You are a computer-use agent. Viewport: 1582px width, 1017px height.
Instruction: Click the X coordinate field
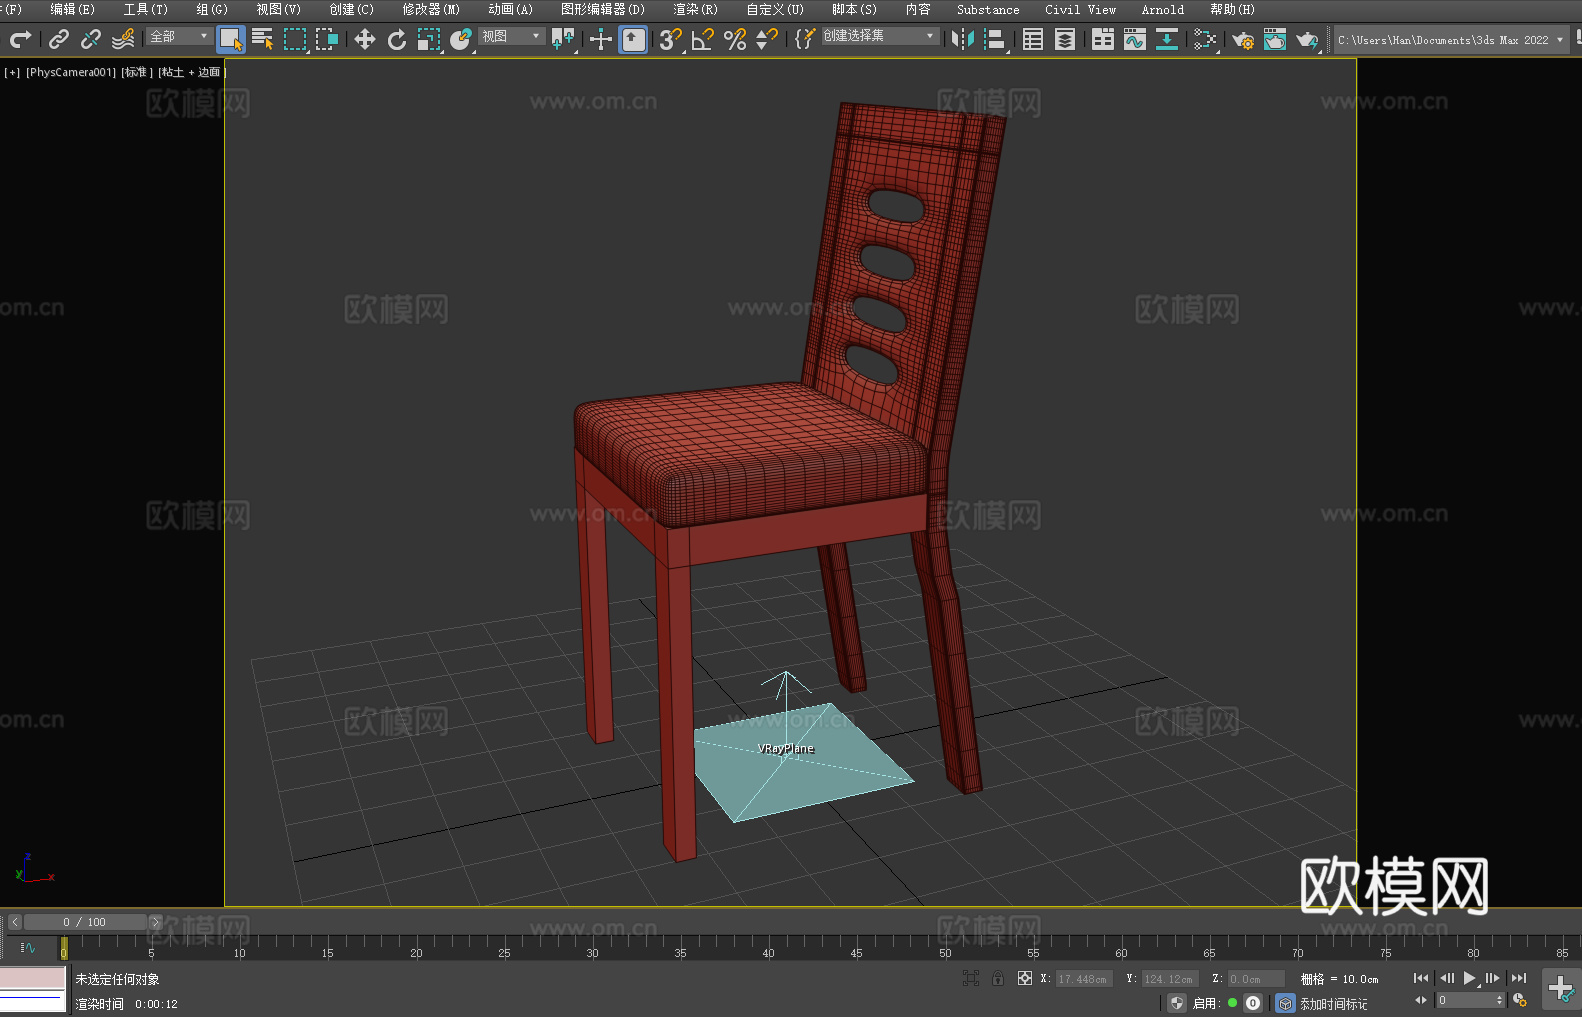coord(1084,979)
